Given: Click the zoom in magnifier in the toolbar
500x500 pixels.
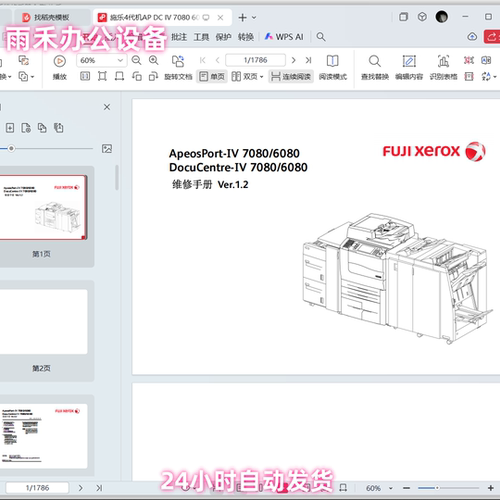Looking at the screenshot, I should pos(154,60).
